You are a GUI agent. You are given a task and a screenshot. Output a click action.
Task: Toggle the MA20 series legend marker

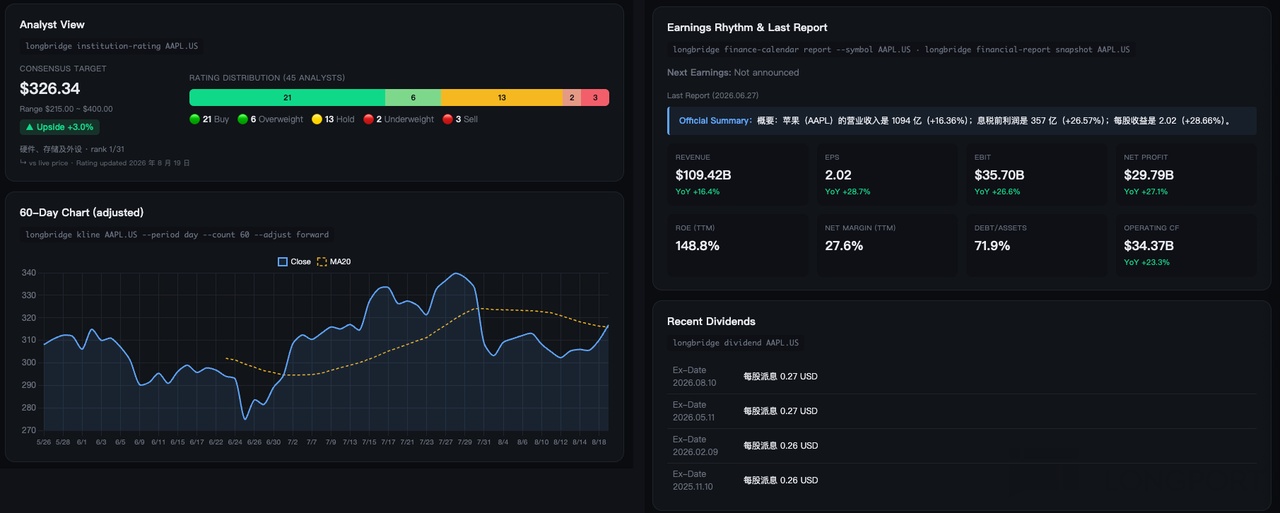(x=322, y=262)
